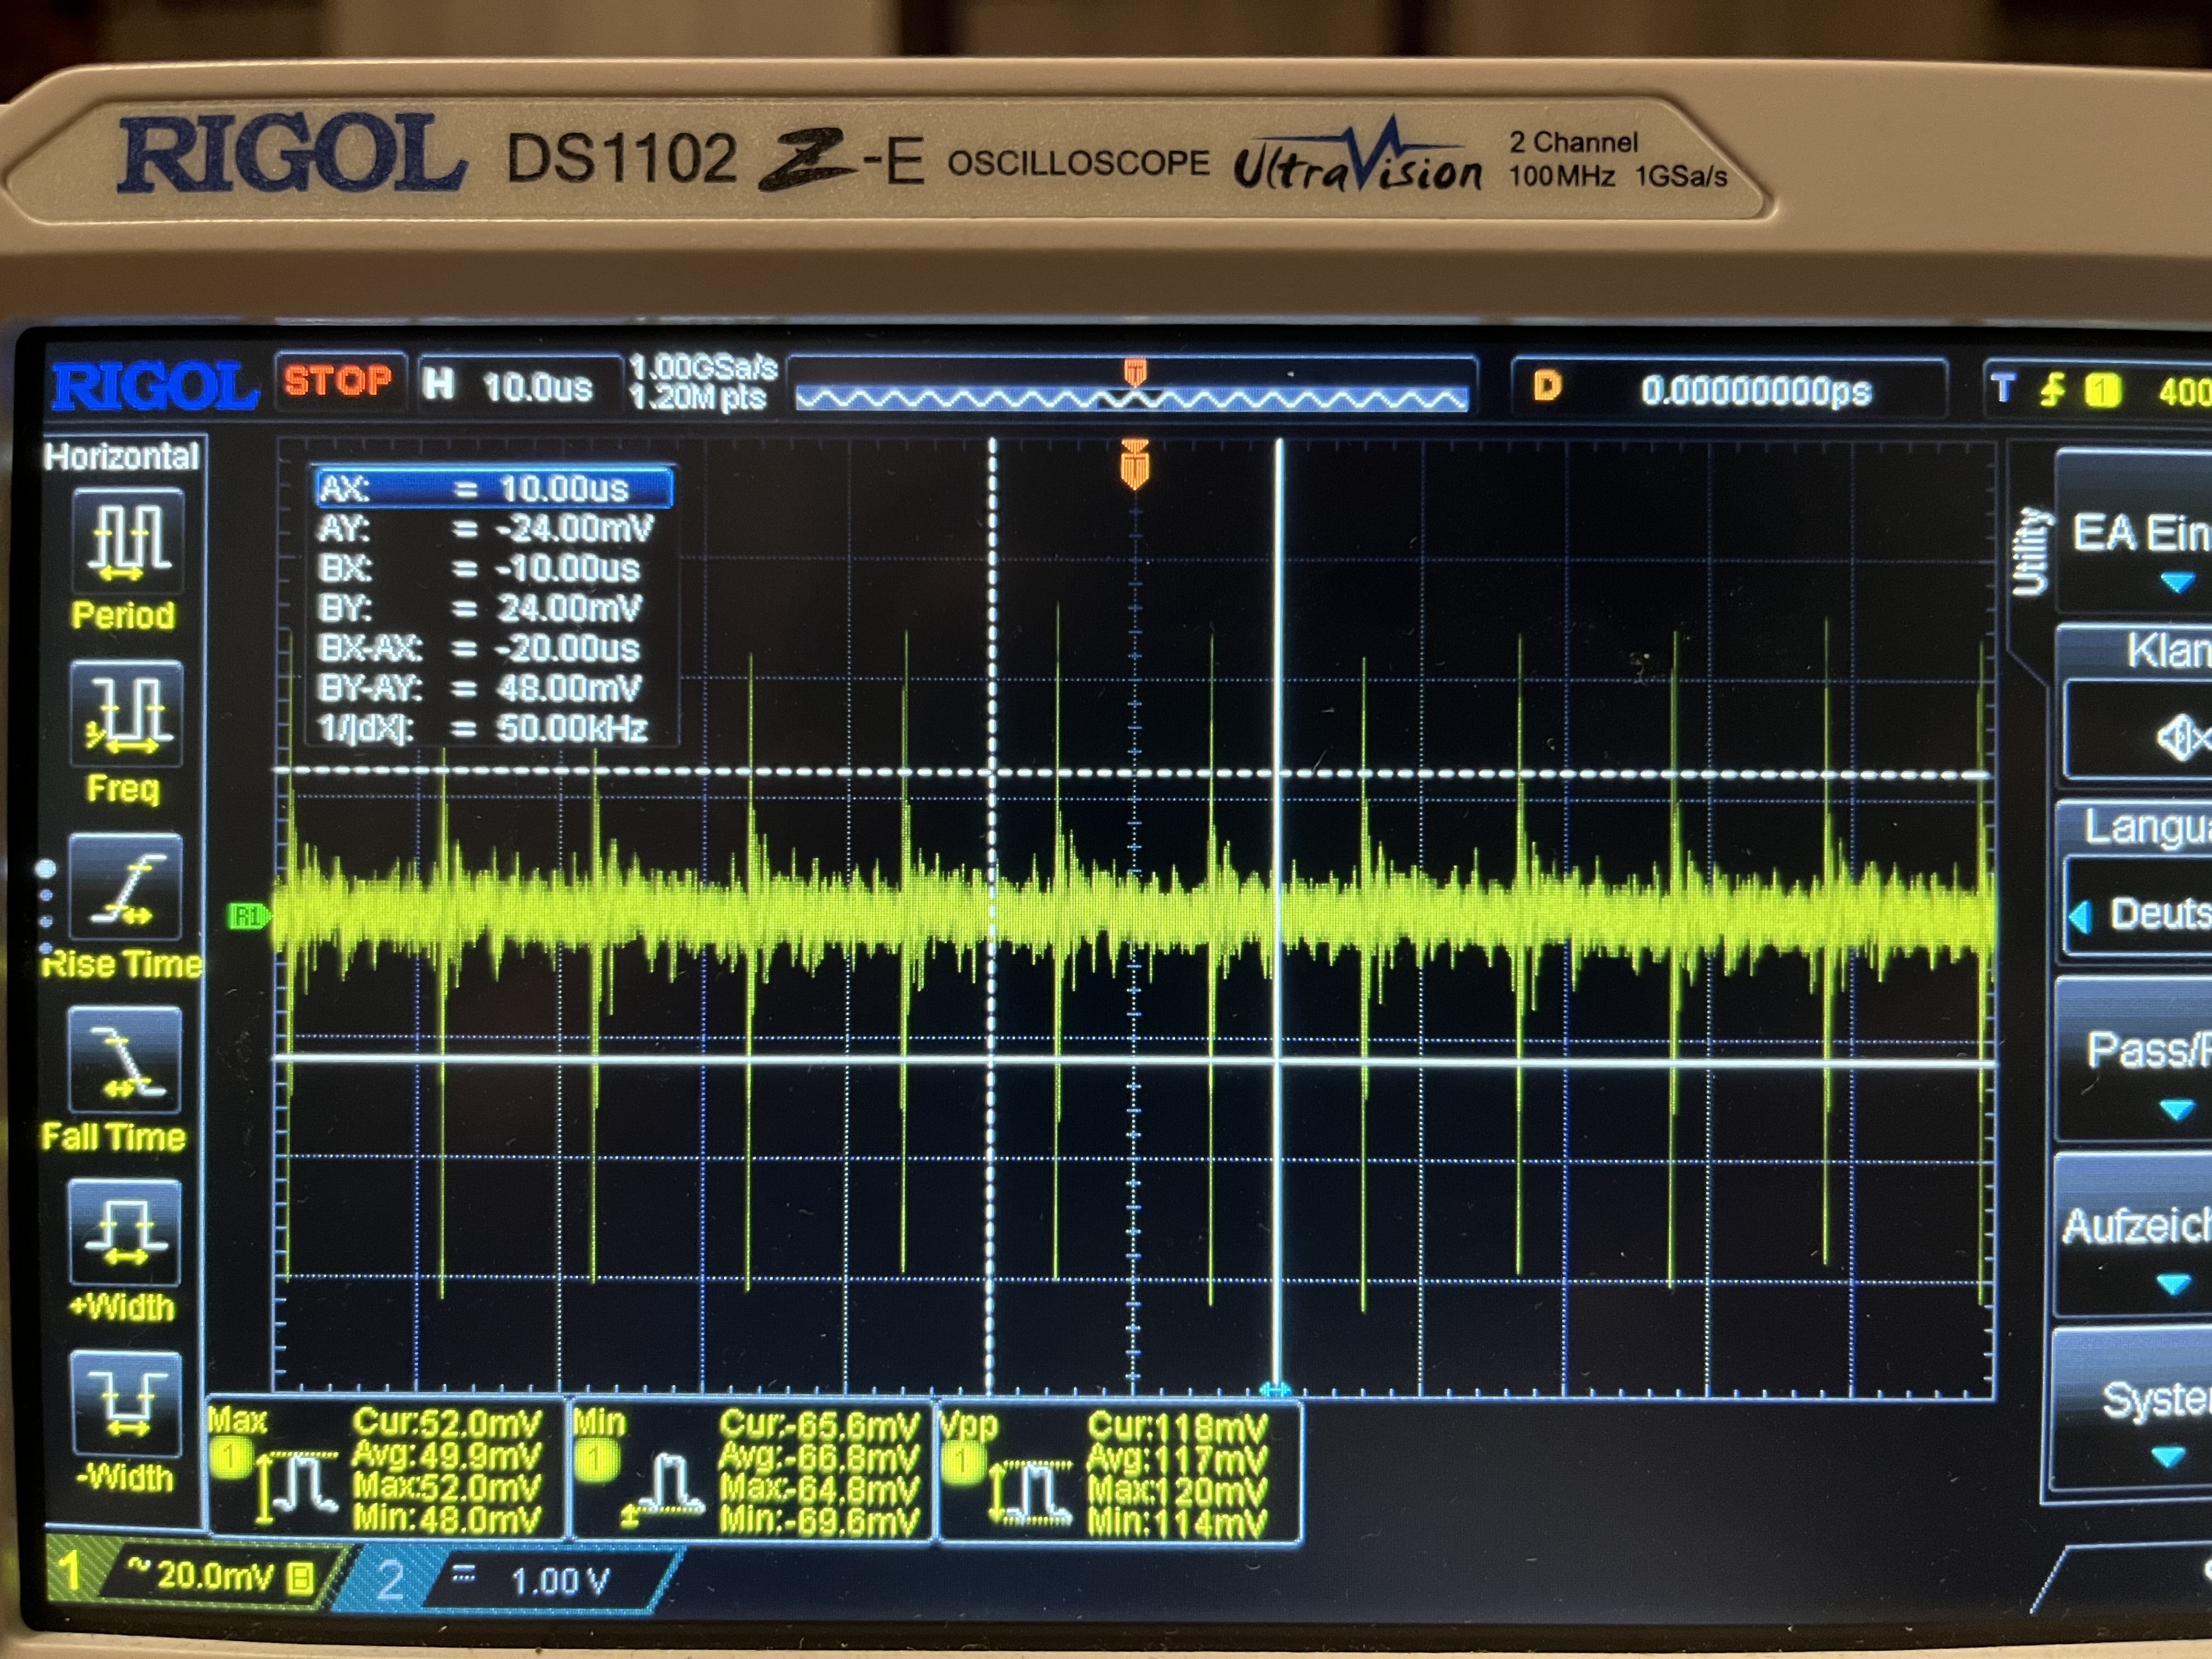Viewport: 2212px width, 1659px height.
Task: Toggle the STOP run state indicator
Action: point(339,382)
